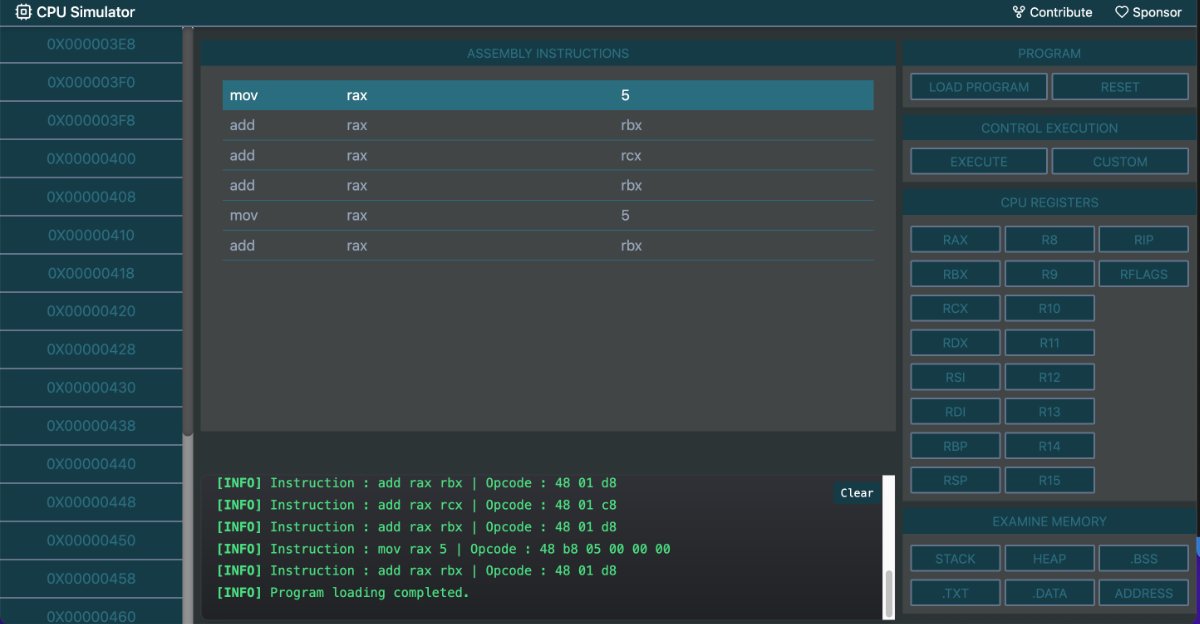Select the RSP register button

(x=955, y=480)
